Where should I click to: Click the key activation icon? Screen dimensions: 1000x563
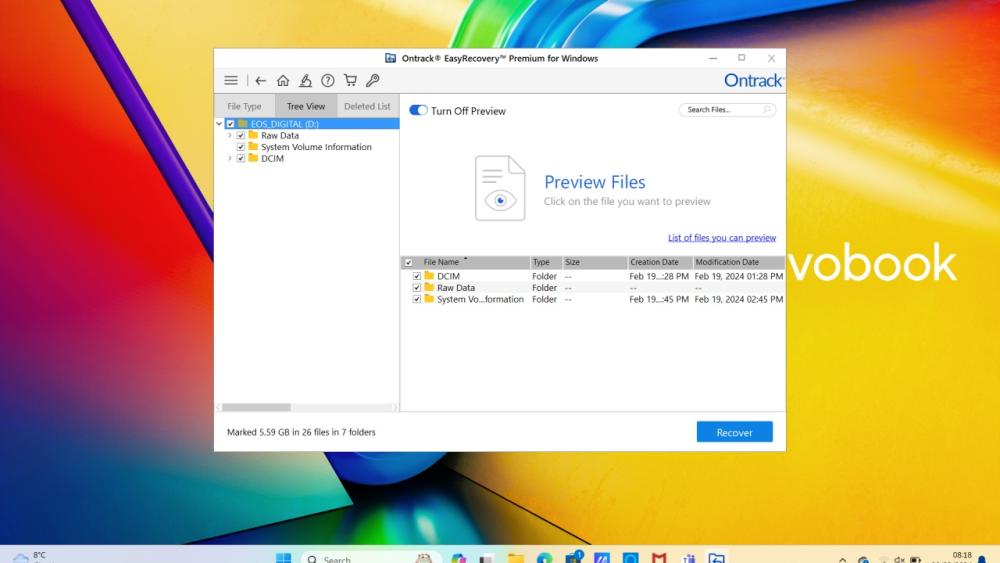click(x=372, y=81)
